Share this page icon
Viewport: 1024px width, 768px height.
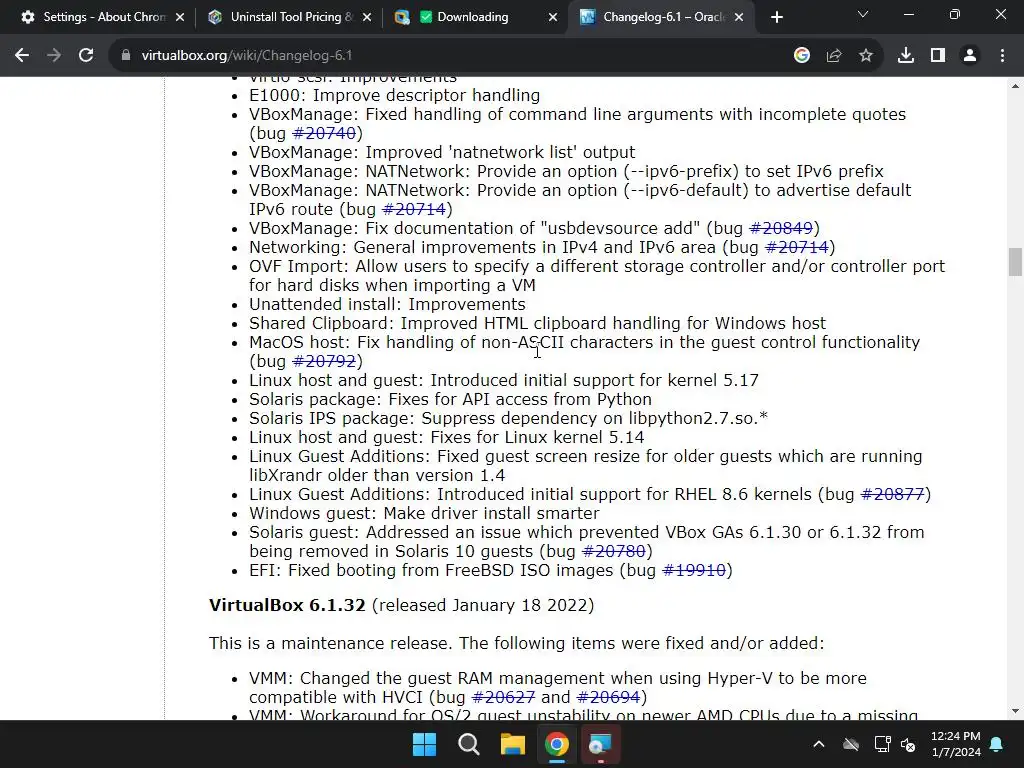(x=834, y=56)
